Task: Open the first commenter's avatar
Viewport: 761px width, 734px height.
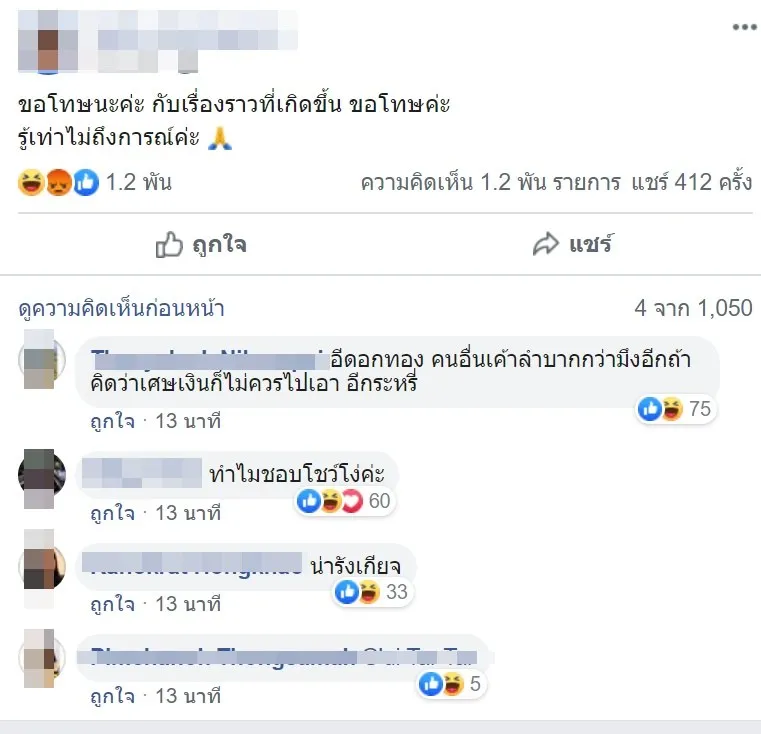Action: click(x=42, y=359)
